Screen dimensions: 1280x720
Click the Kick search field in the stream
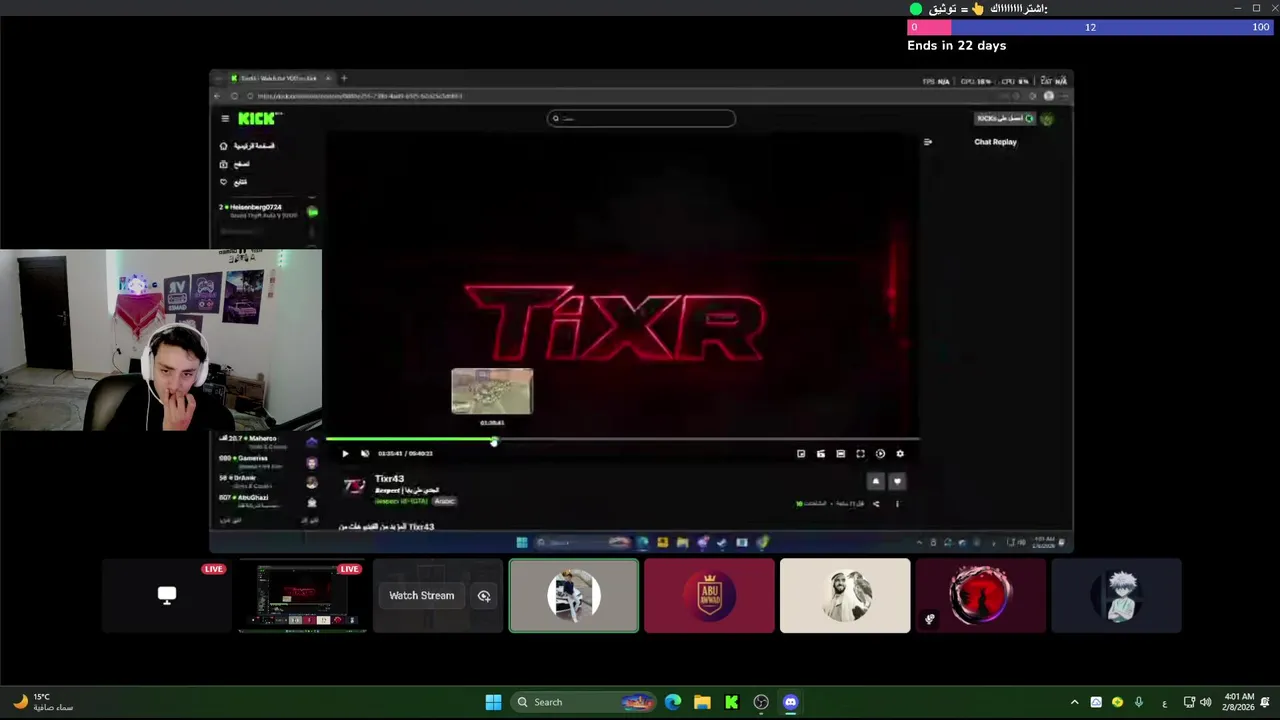(641, 118)
